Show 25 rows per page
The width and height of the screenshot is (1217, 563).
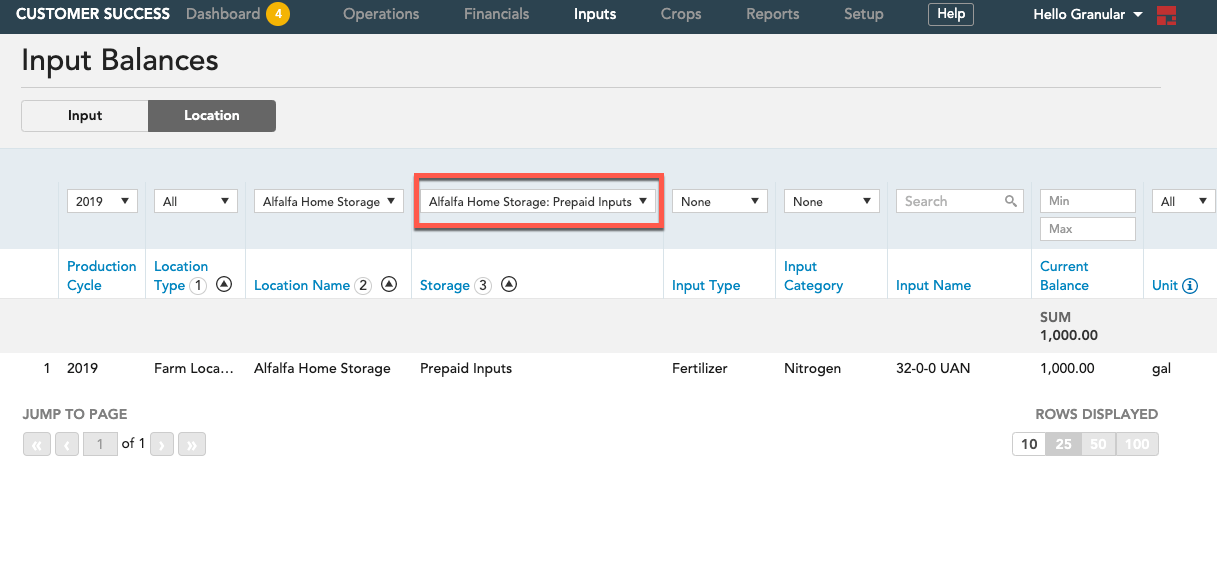click(1064, 444)
